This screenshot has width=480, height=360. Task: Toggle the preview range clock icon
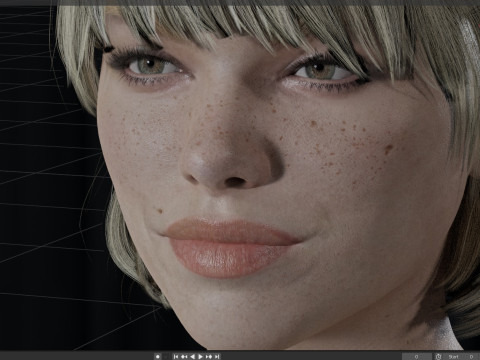[x=438, y=357]
